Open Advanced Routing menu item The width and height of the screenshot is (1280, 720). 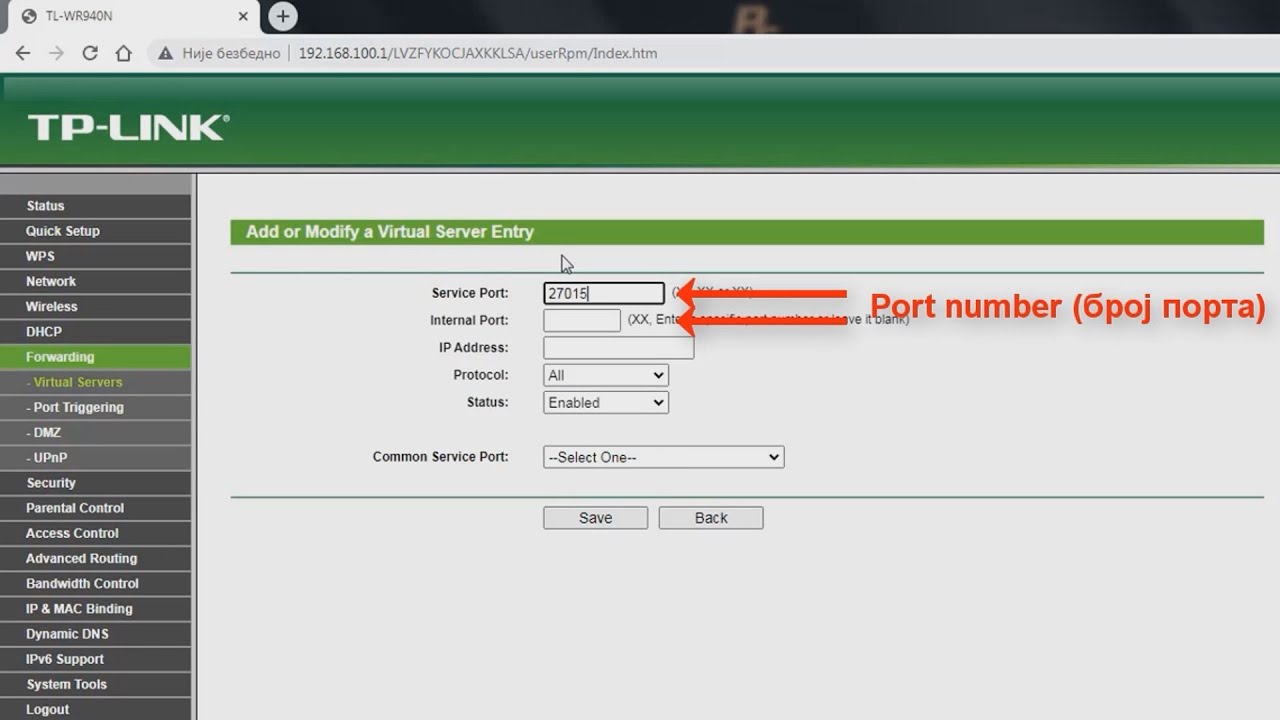click(x=95, y=559)
